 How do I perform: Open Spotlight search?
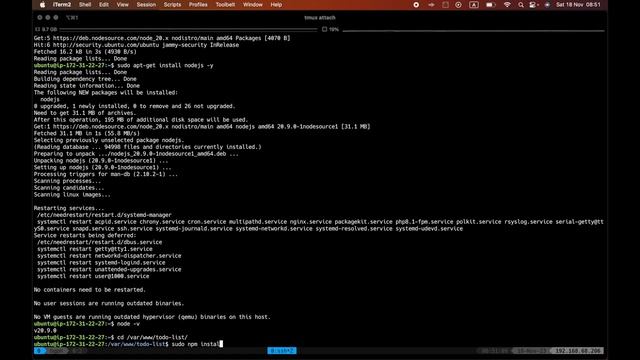(521, 5)
